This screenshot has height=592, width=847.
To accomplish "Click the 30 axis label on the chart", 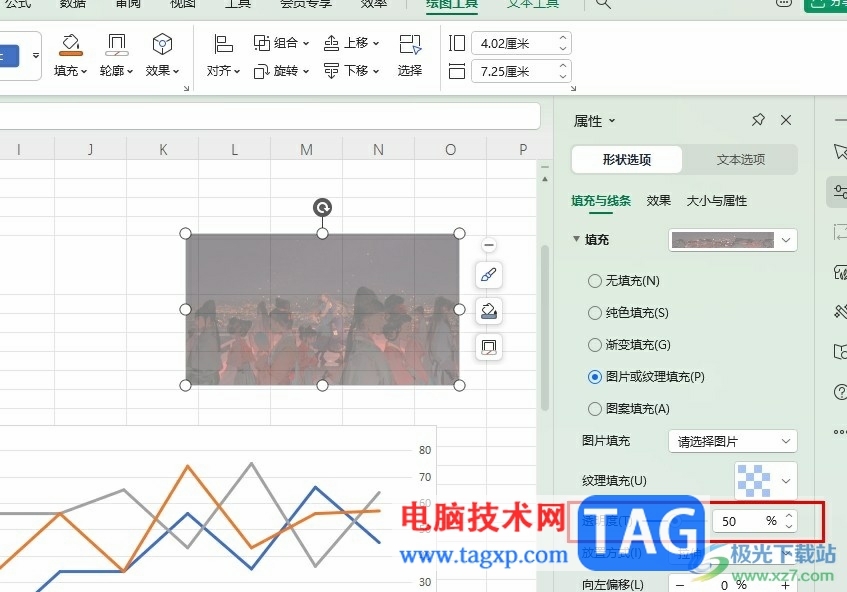I will pos(425,582).
